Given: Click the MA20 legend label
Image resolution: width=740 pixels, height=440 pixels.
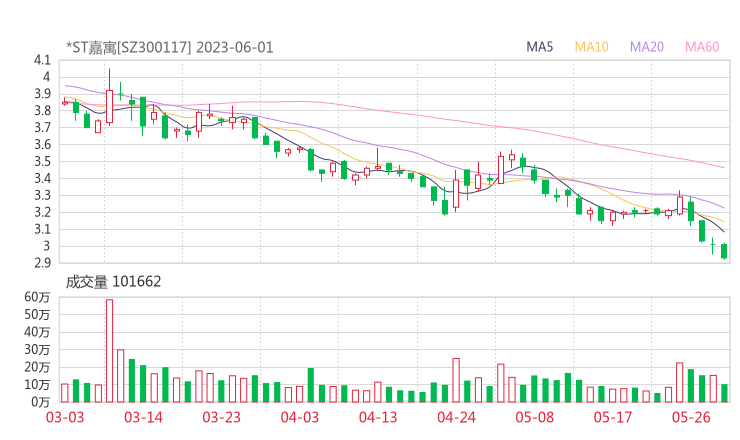Looking at the screenshot, I should [647, 47].
